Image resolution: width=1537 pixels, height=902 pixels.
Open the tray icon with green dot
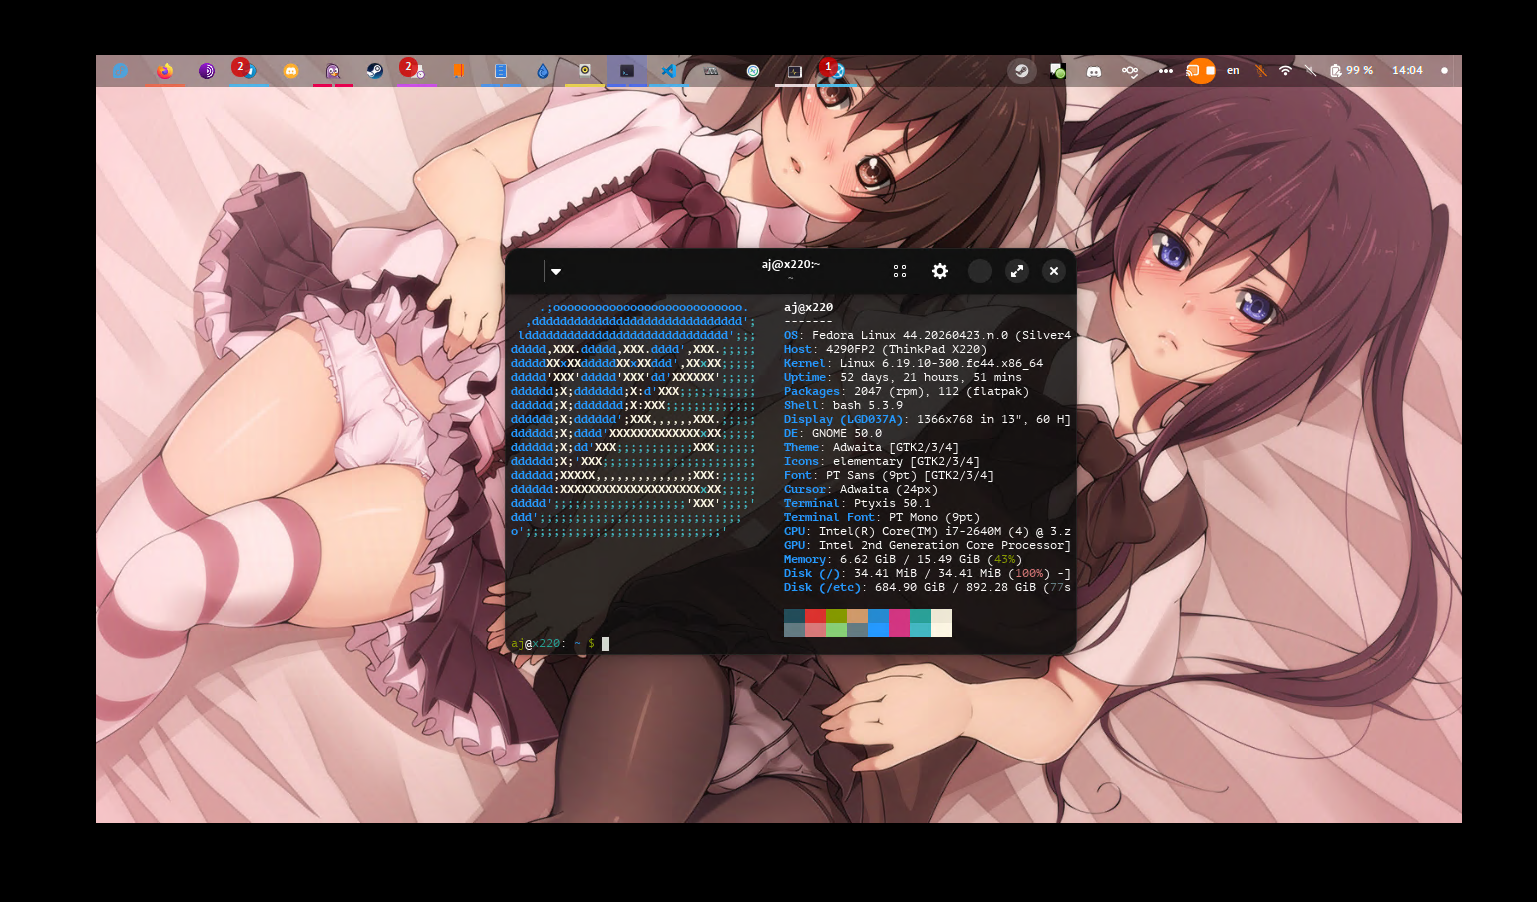pos(1057,71)
